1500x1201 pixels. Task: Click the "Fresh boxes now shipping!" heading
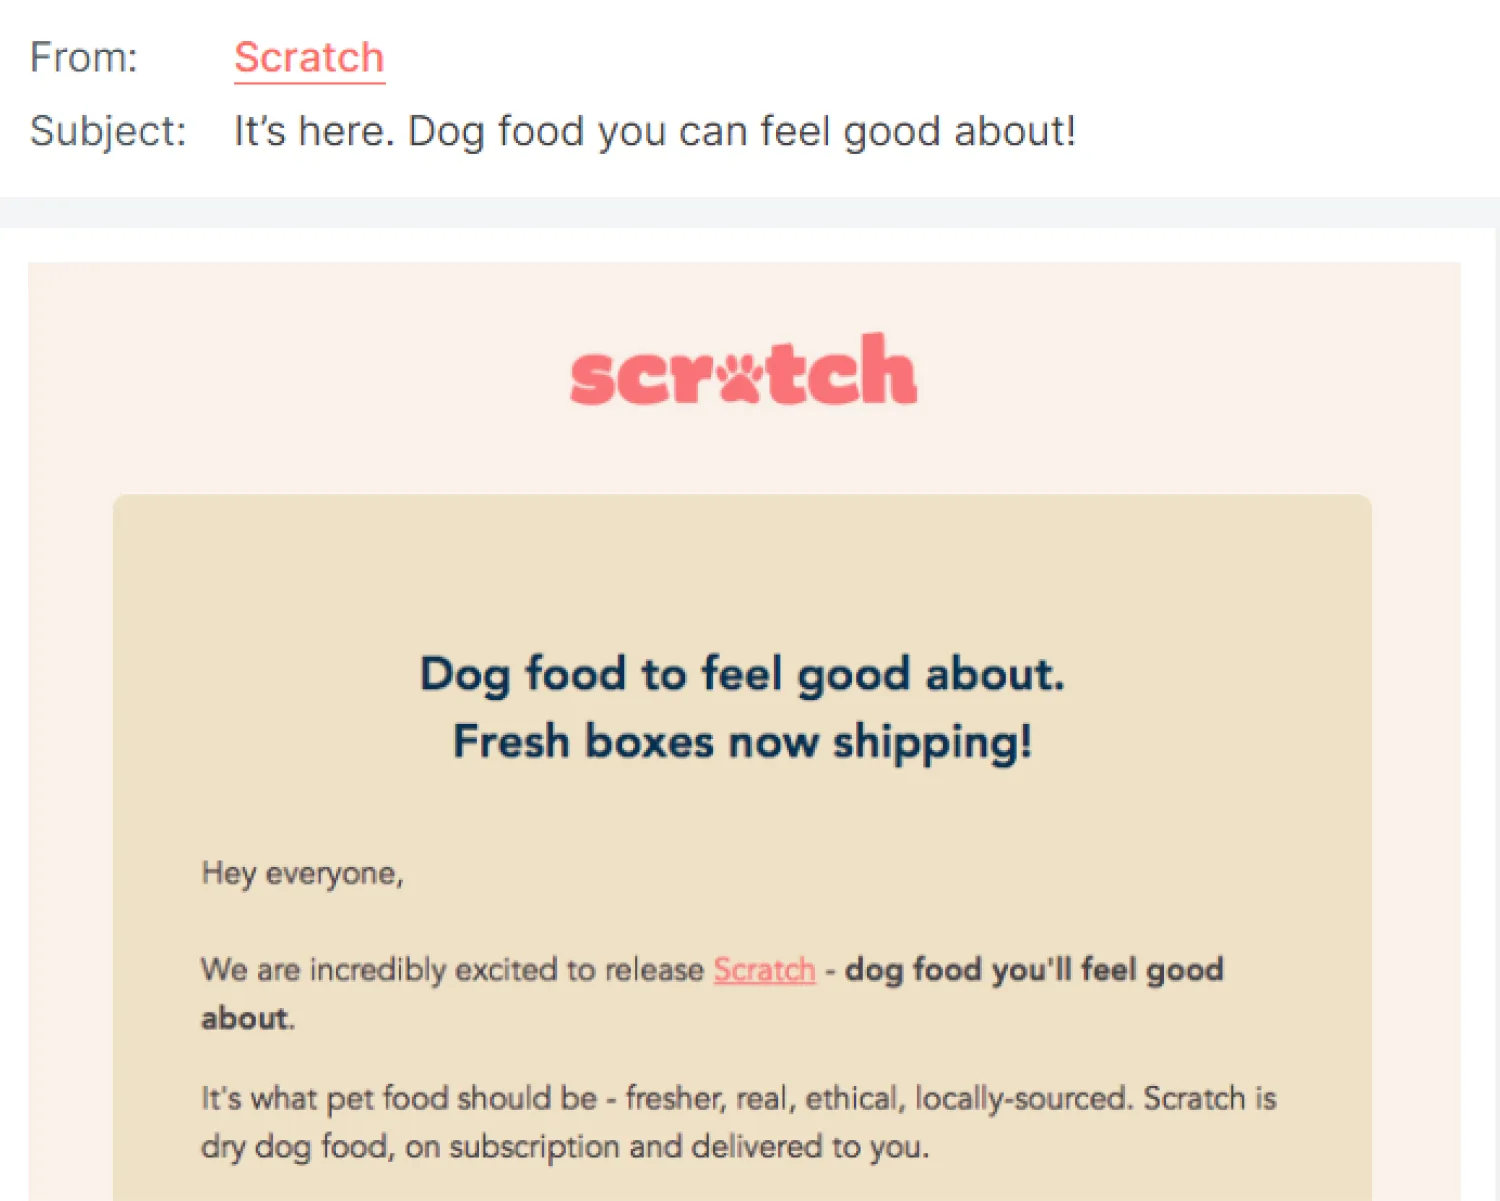coord(742,743)
